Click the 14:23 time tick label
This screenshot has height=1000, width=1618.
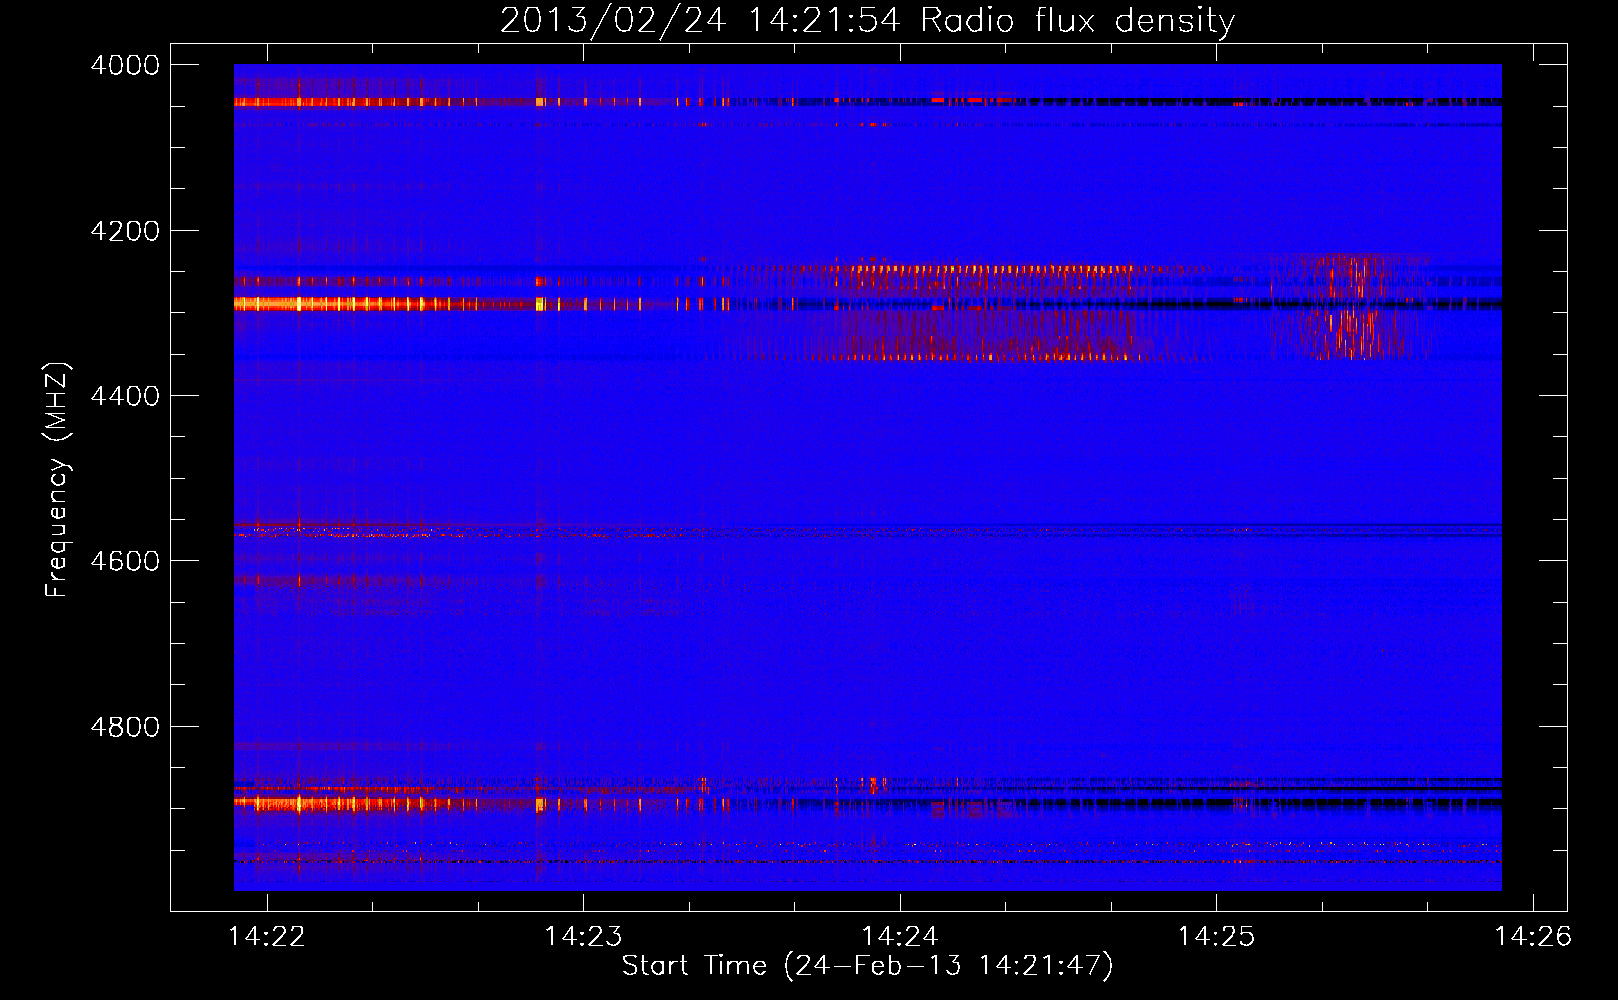(x=583, y=937)
